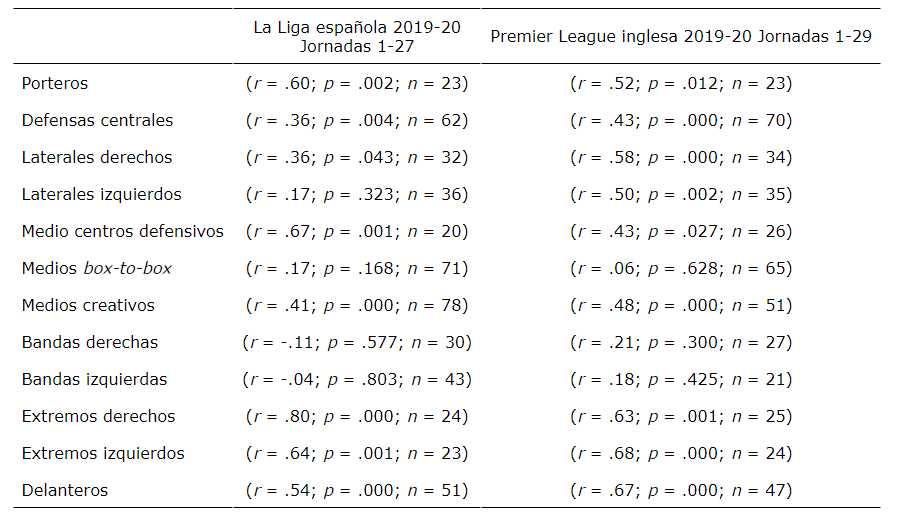Select the Defensas centrales row label
Viewport: 915px width, 513px height.
(97, 121)
